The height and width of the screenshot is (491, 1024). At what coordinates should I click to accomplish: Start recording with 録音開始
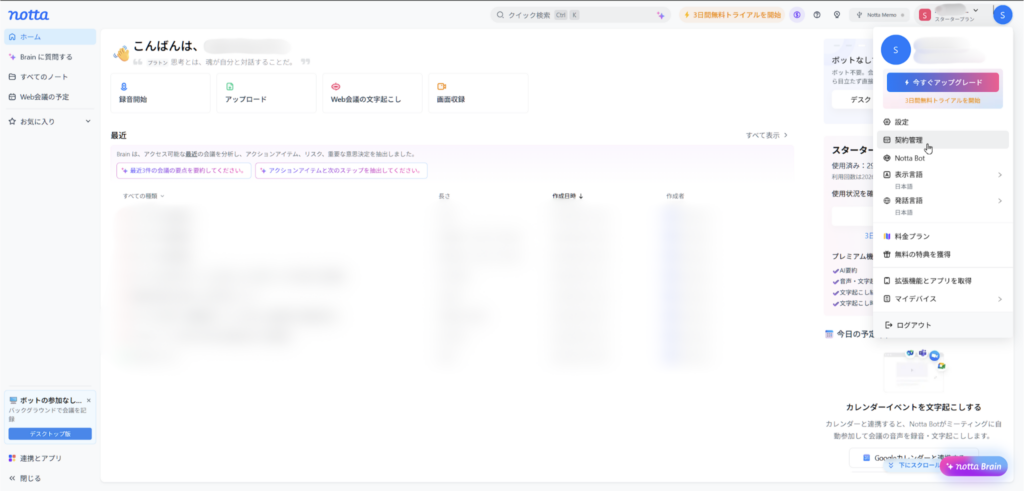[x=161, y=93]
